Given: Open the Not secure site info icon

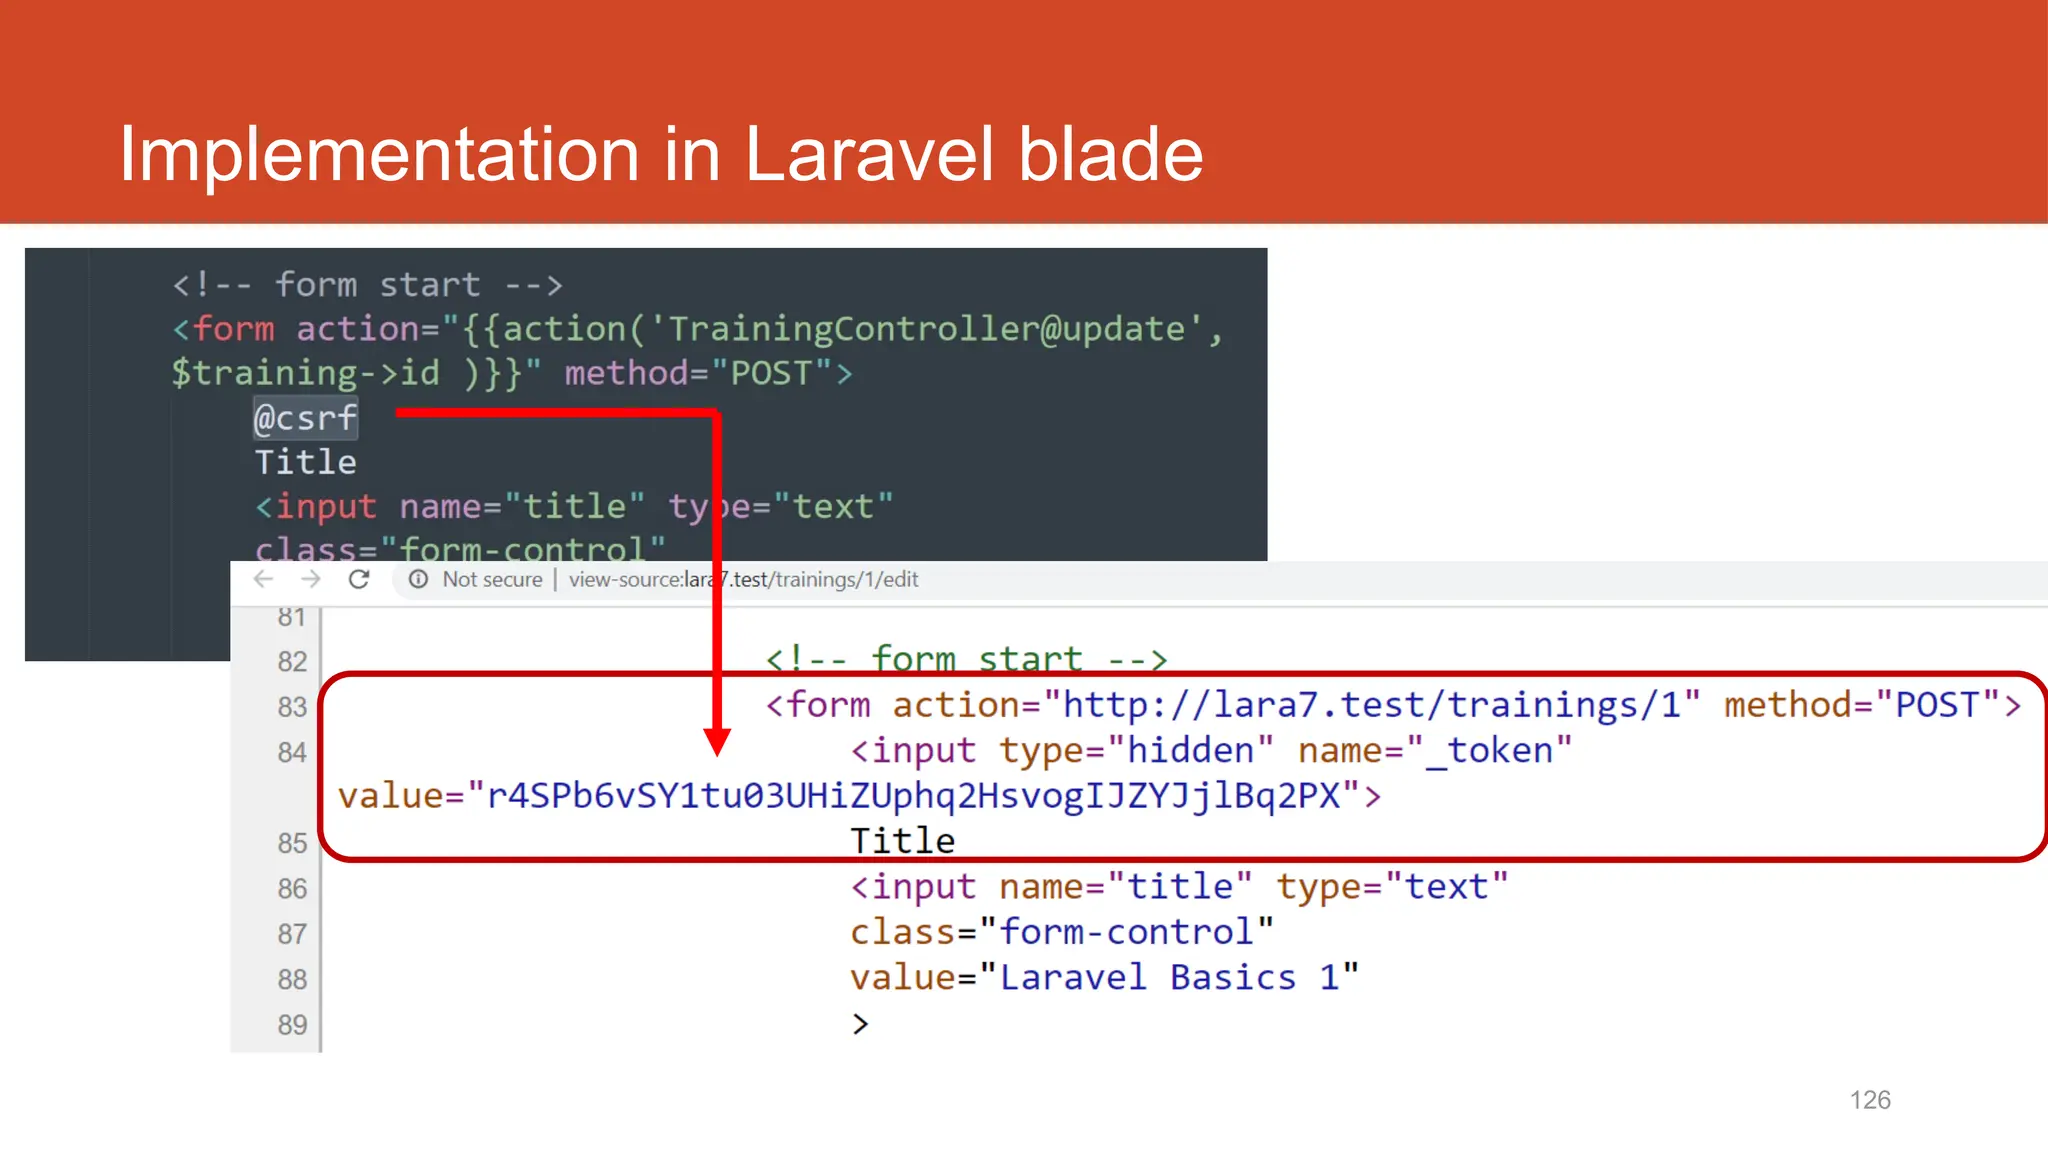Looking at the screenshot, I should (418, 579).
